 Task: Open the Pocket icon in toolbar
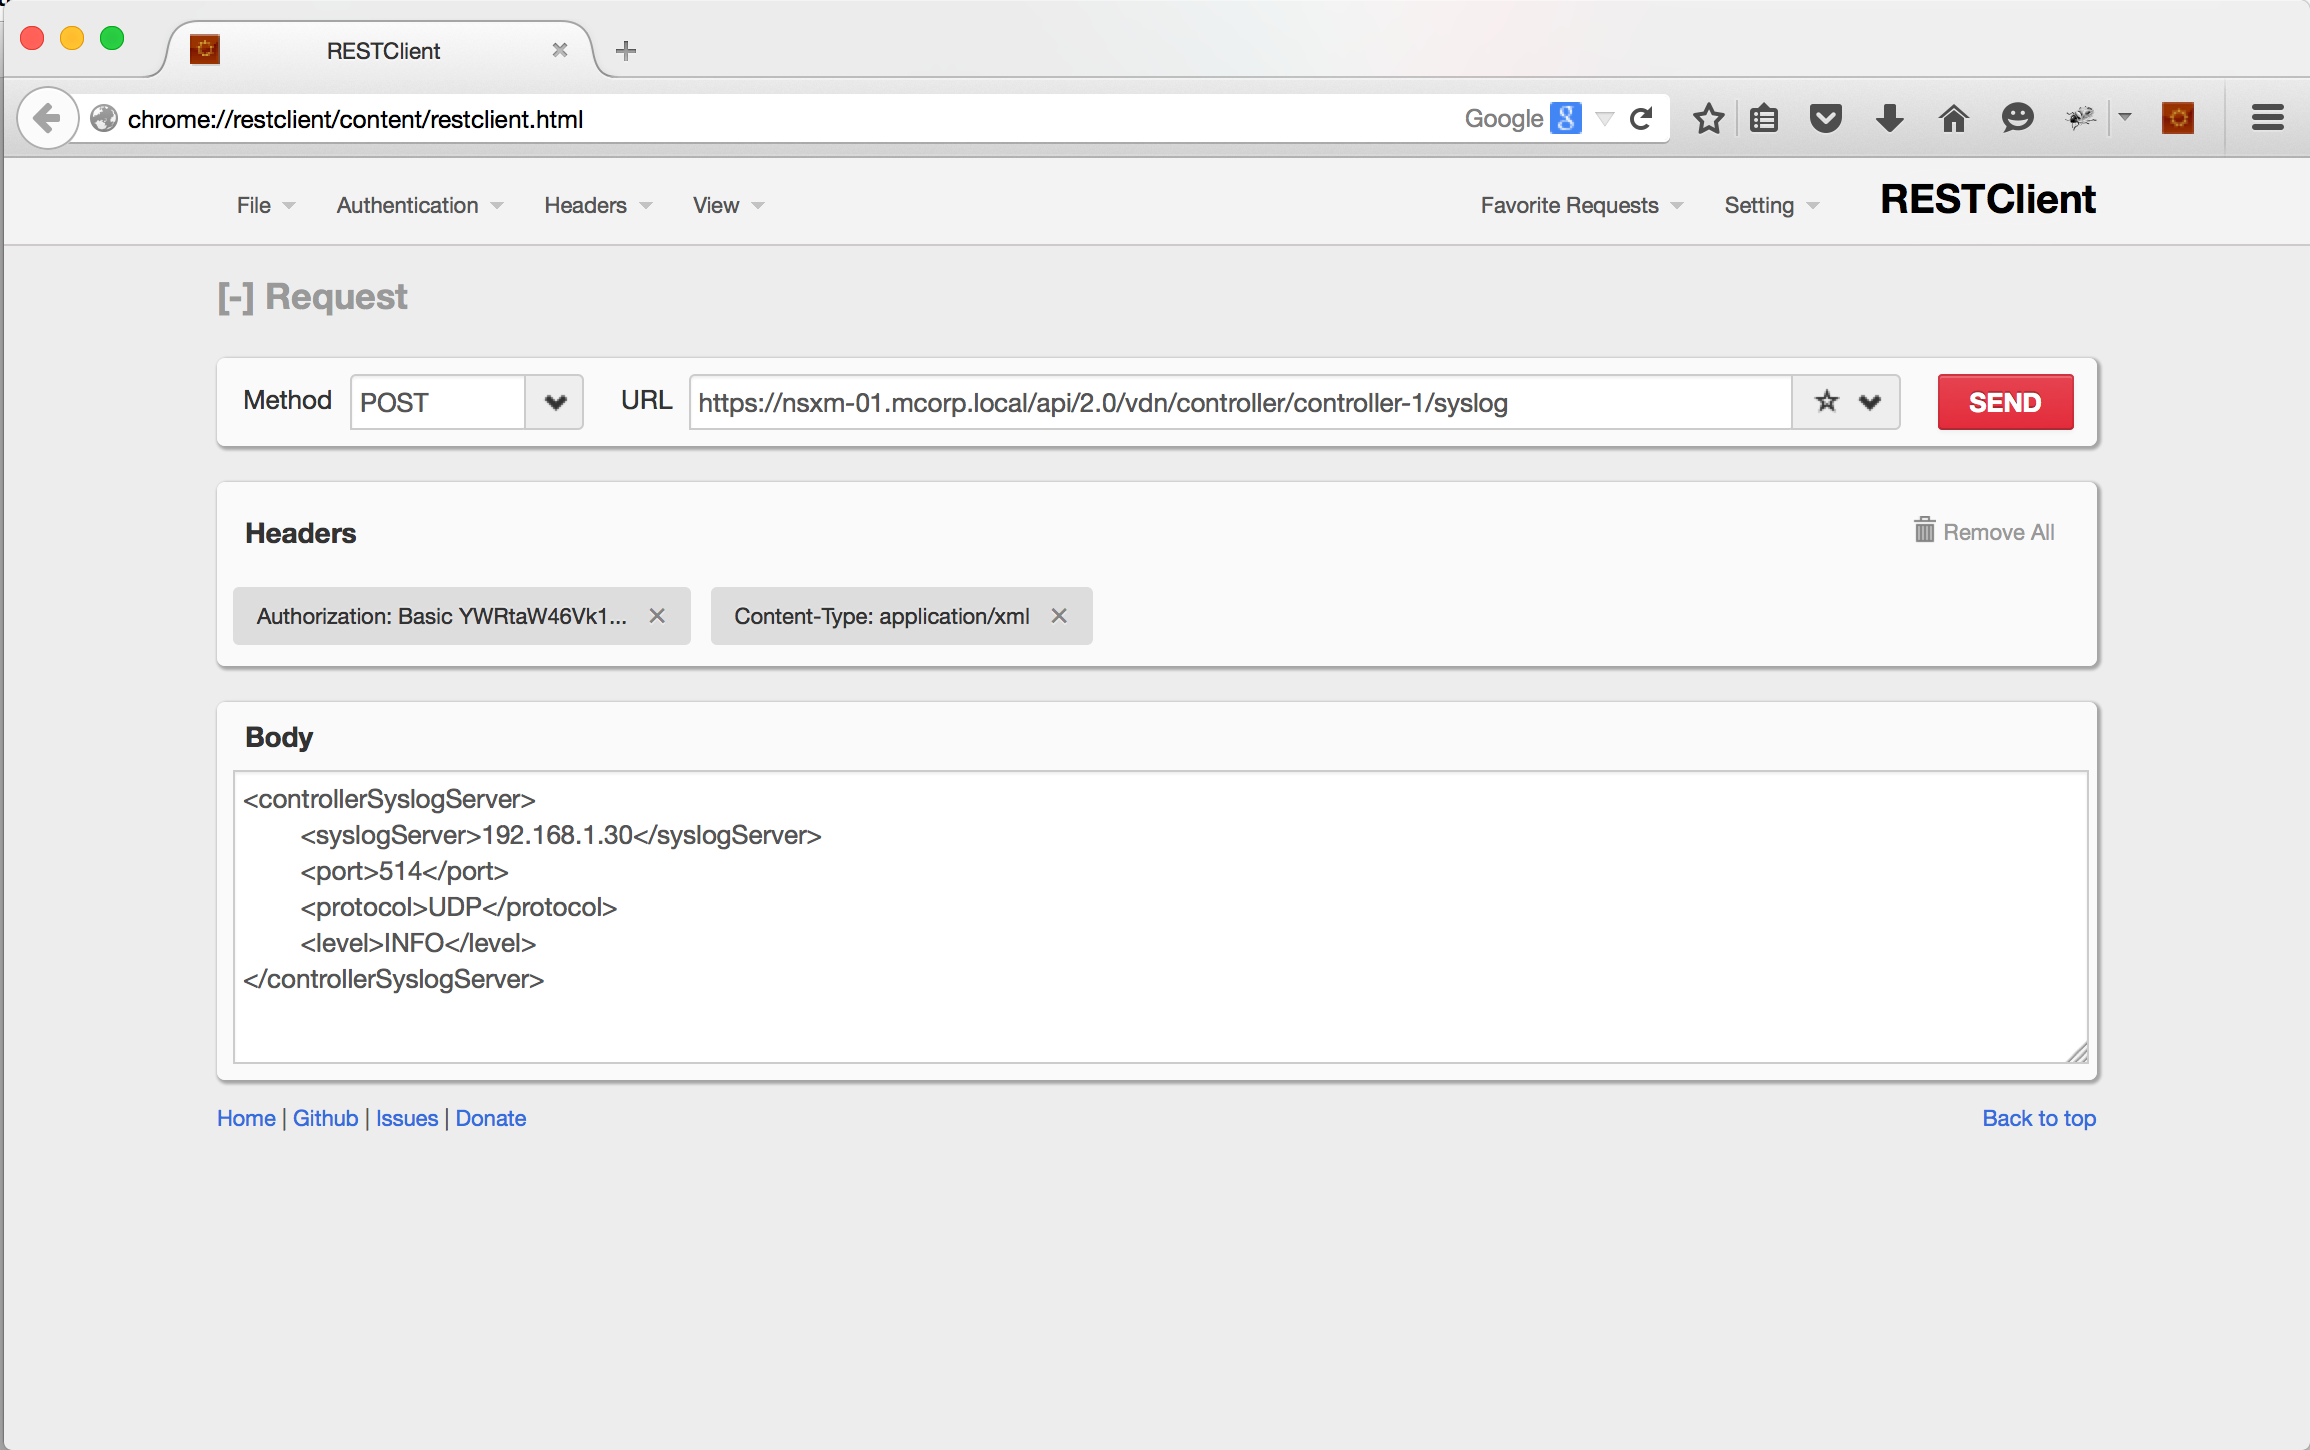1825,119
